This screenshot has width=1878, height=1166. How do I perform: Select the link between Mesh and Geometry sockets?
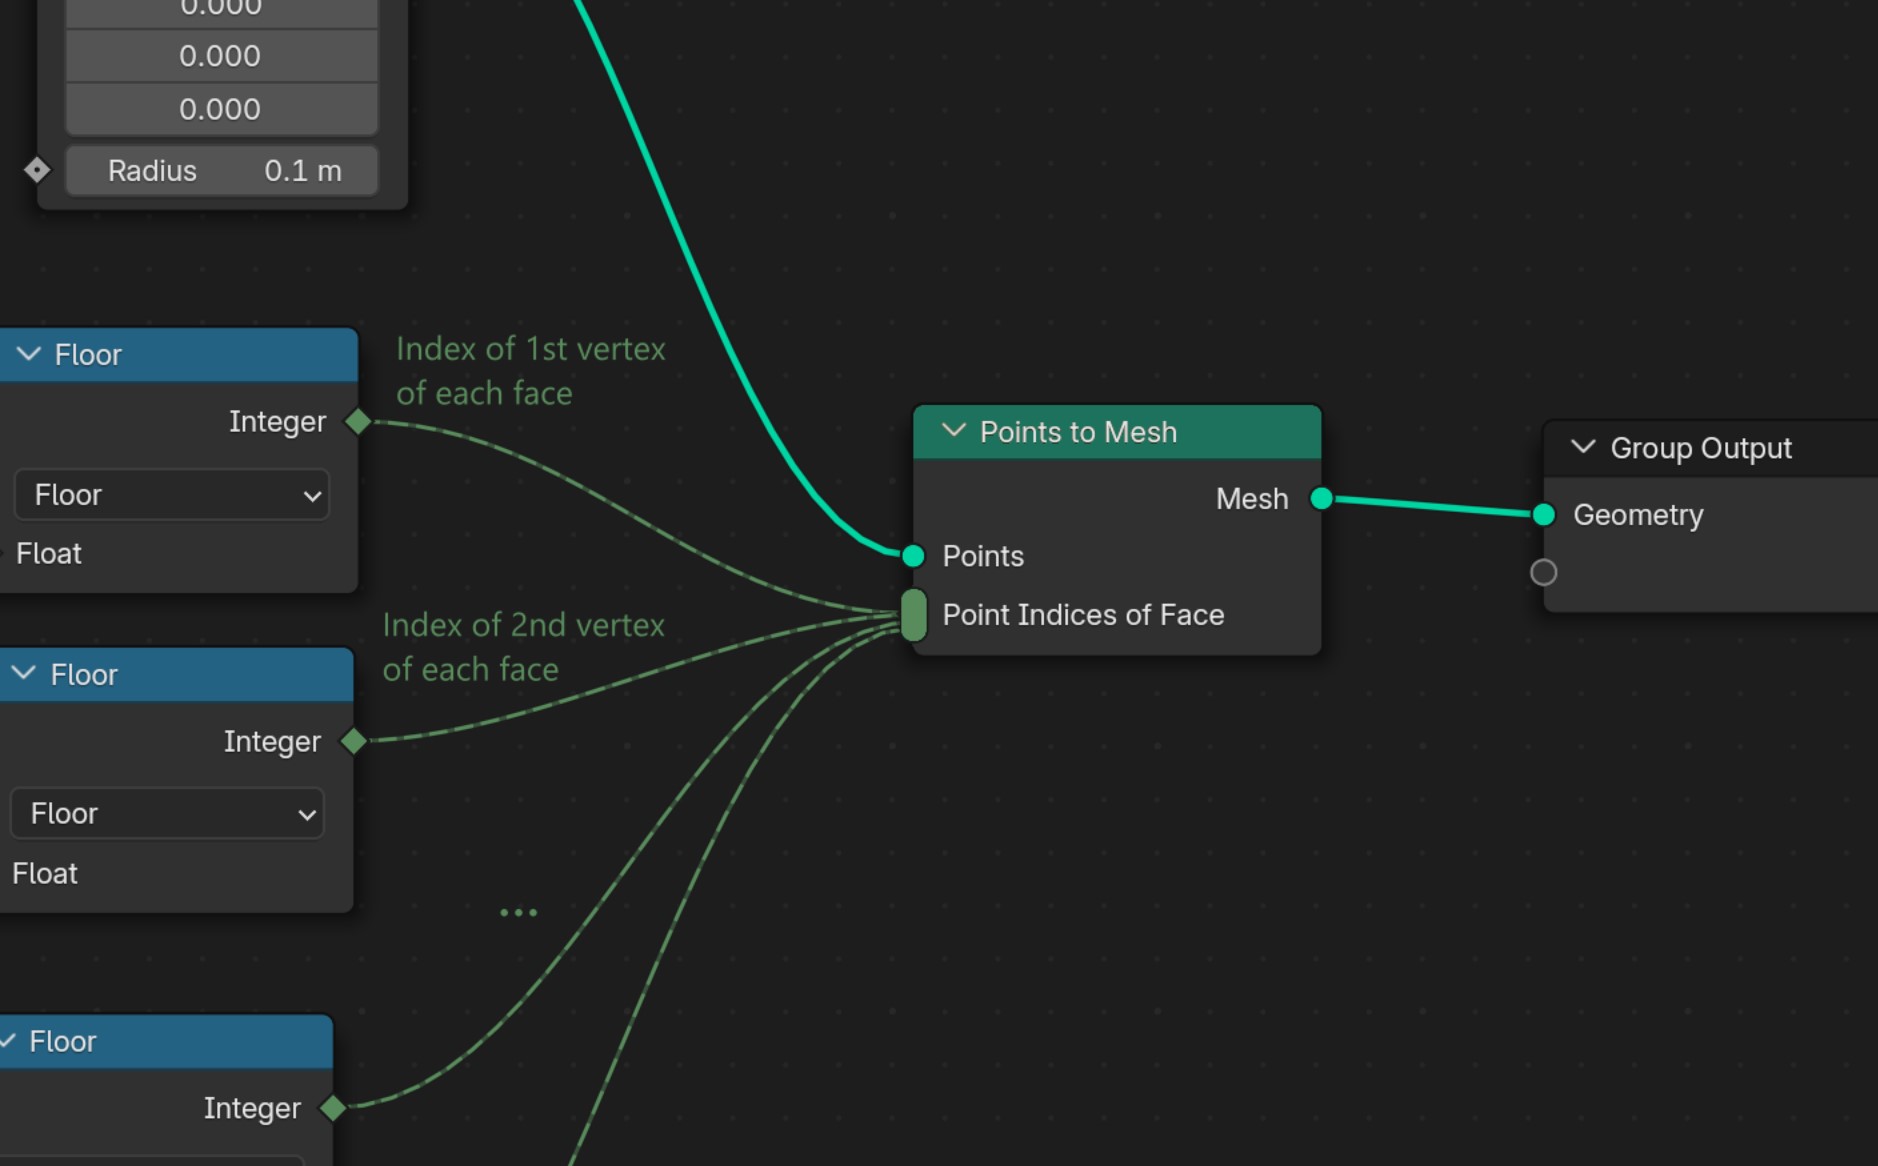[1432, 507]
